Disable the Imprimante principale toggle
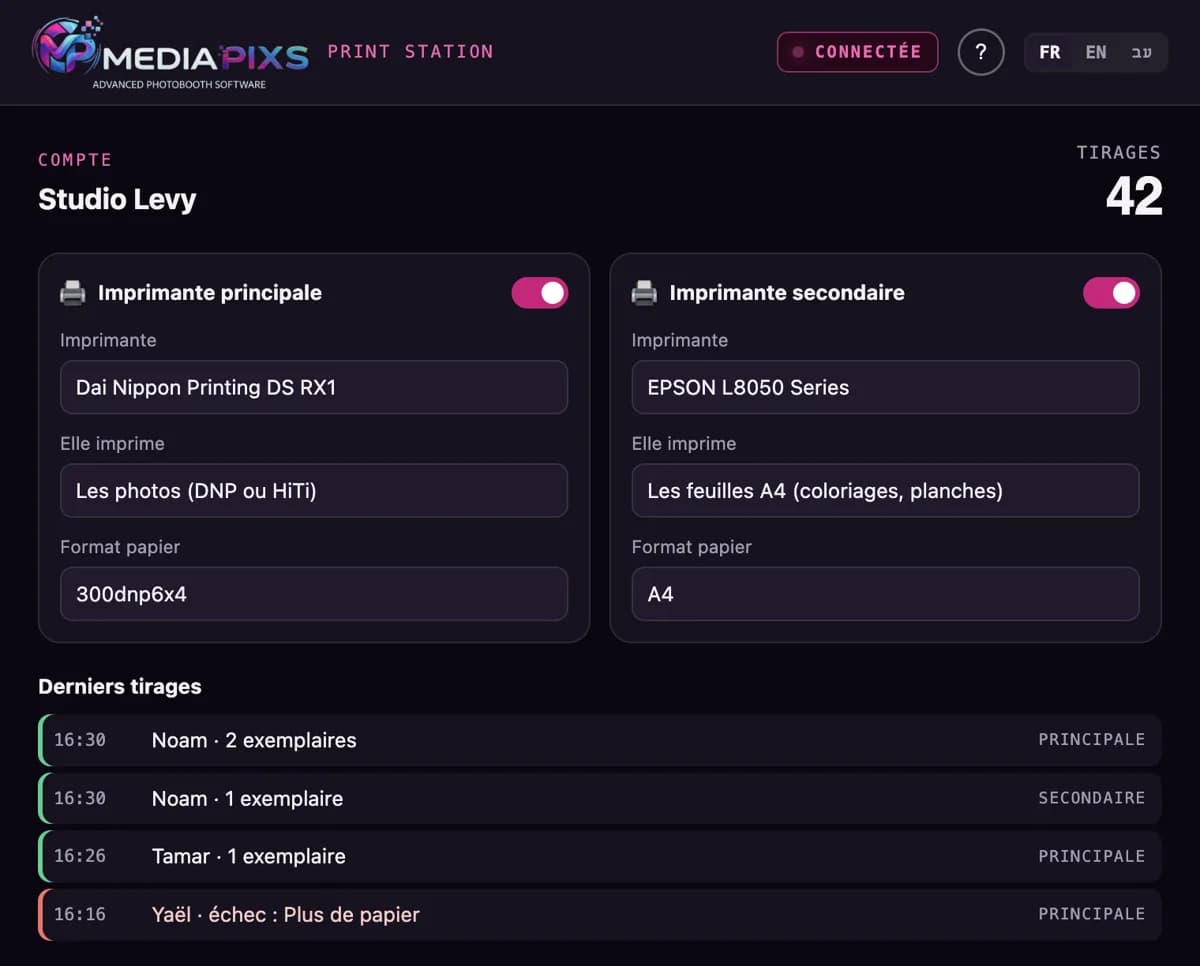The image size is (1200, 966). tap(540, 293)
